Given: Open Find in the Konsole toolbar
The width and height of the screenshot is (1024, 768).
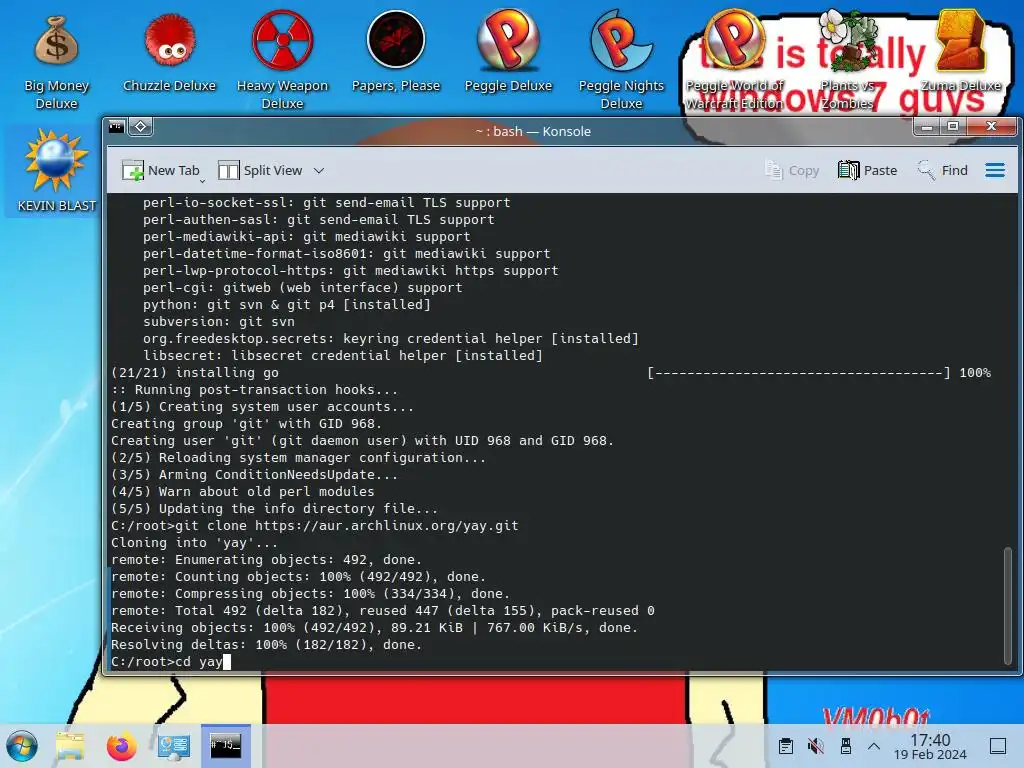Looking at the screenshot, I should coord(942,170).
